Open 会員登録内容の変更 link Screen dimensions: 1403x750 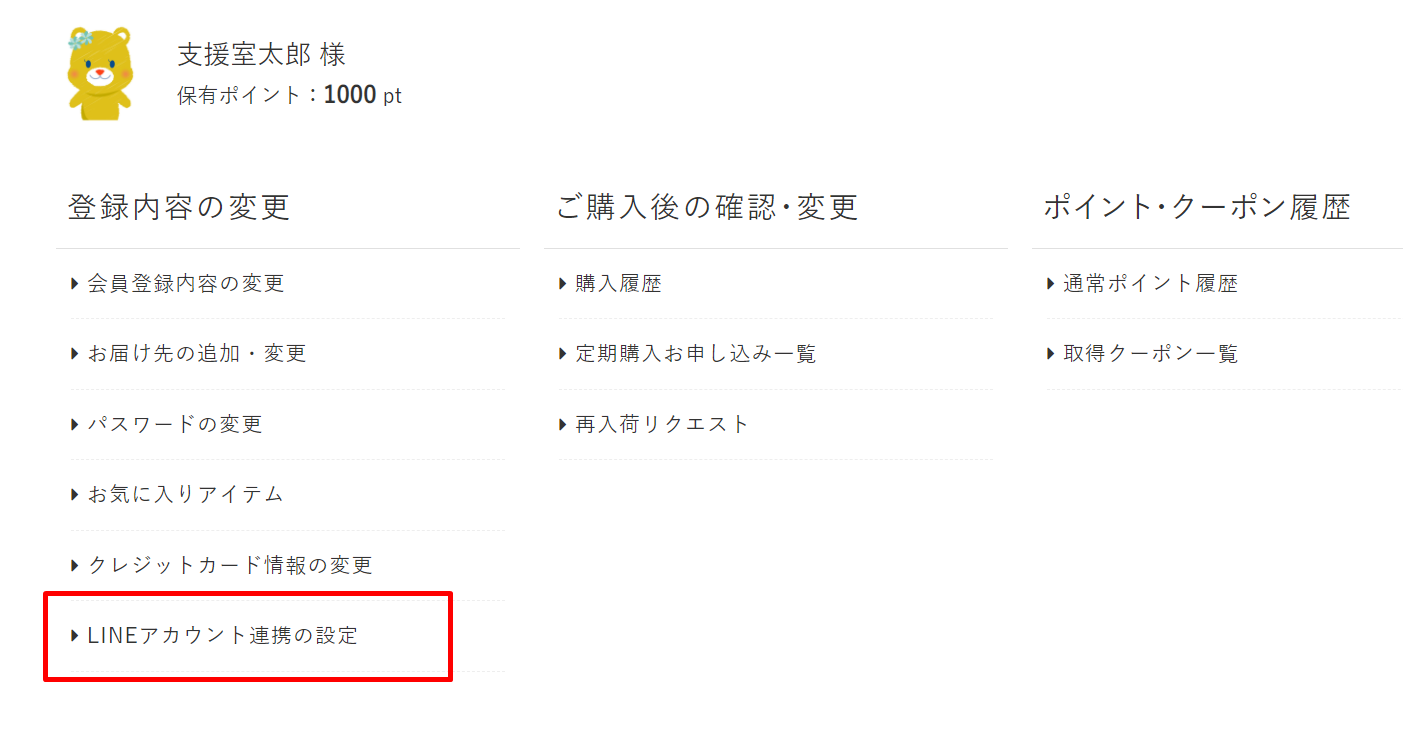click(x=186, y=284)
